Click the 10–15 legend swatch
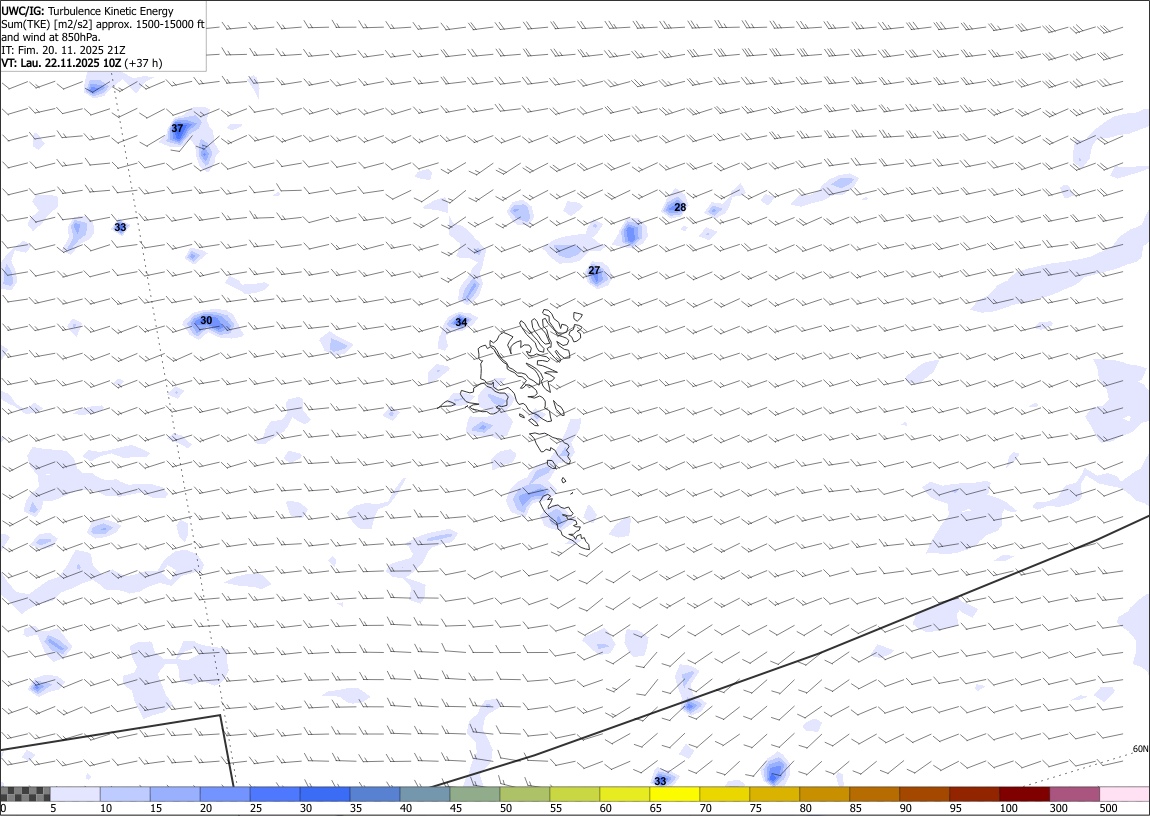 coord(125,794)
